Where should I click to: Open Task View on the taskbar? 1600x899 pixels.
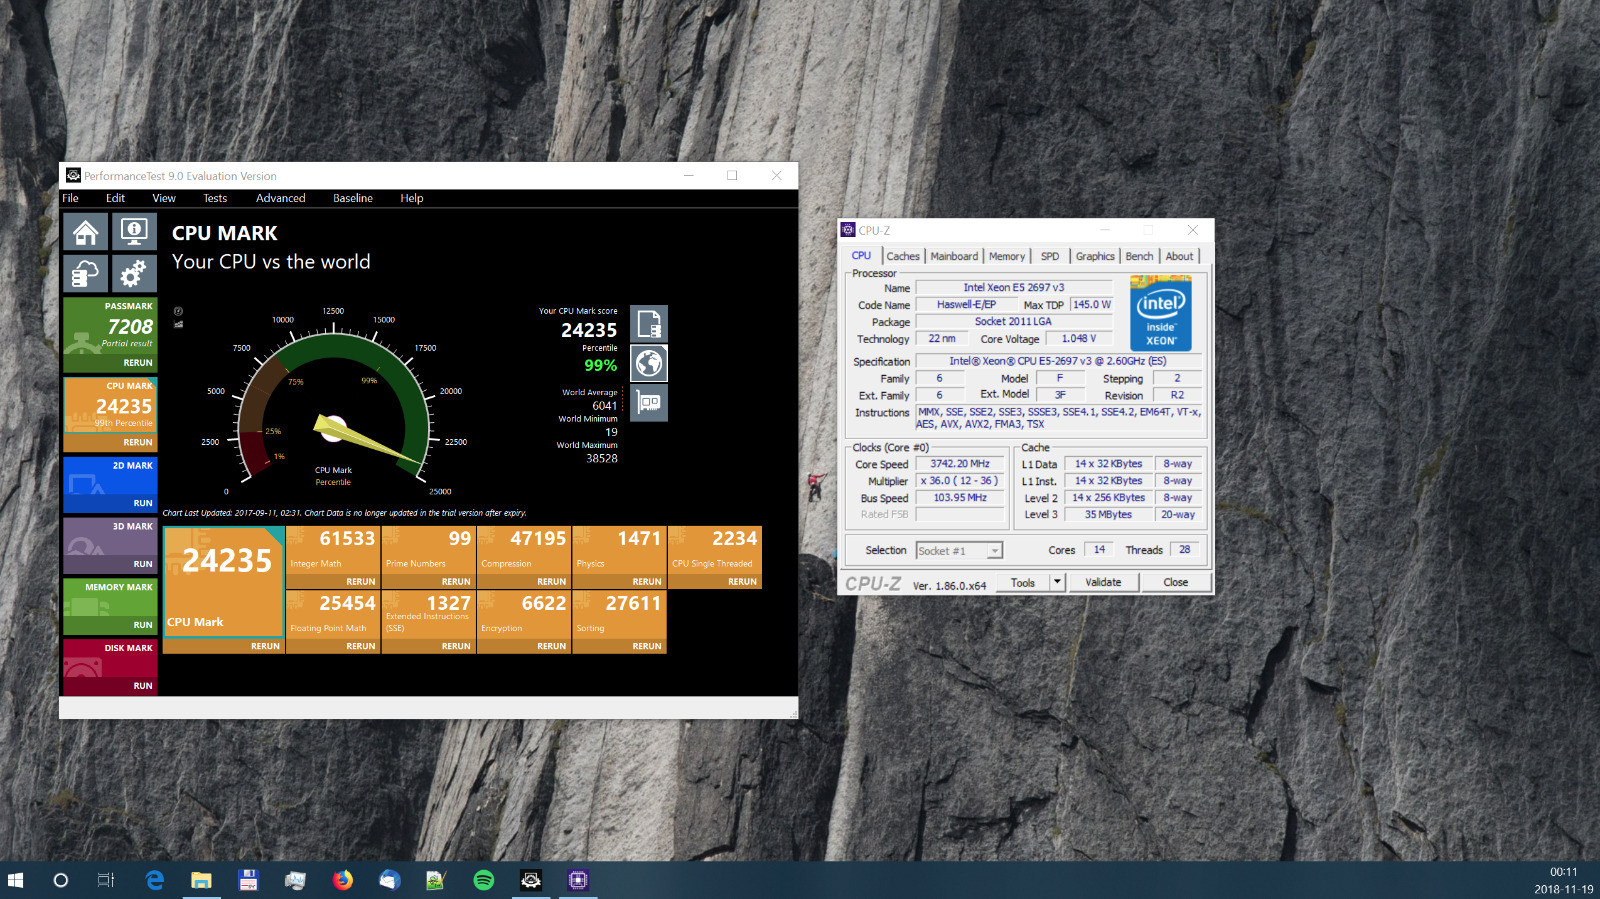click(x=106, y=880)
